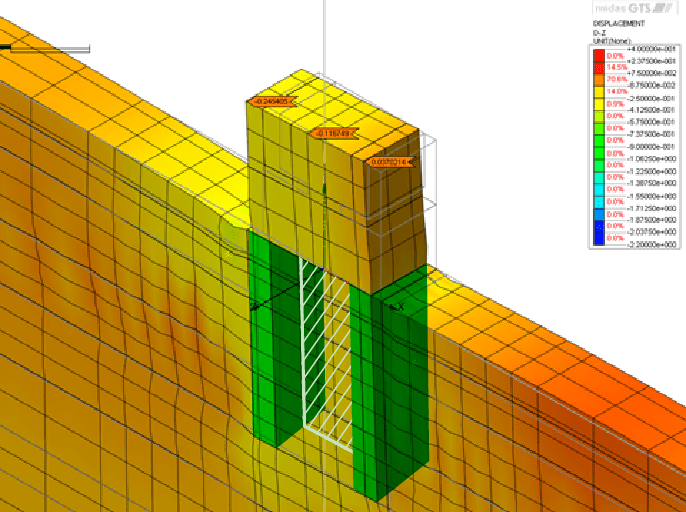Viewport: 686px width, 512px height.
Task: Click the orange legend swatch beside 20.6%
Action: pos(600,79)
